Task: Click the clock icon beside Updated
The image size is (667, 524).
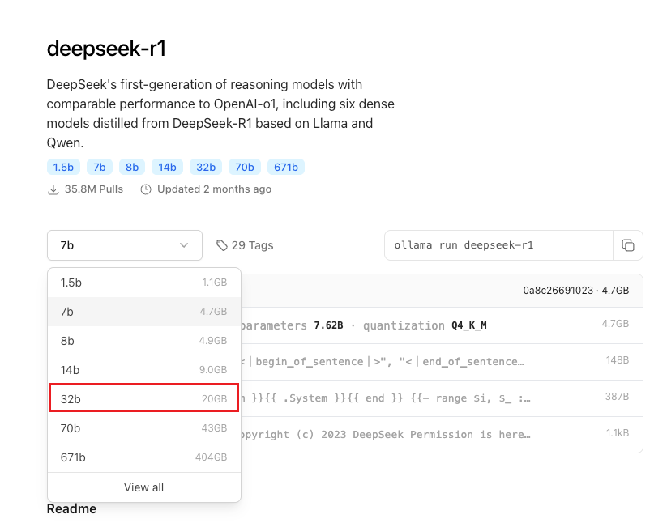Action: point(146,189)
